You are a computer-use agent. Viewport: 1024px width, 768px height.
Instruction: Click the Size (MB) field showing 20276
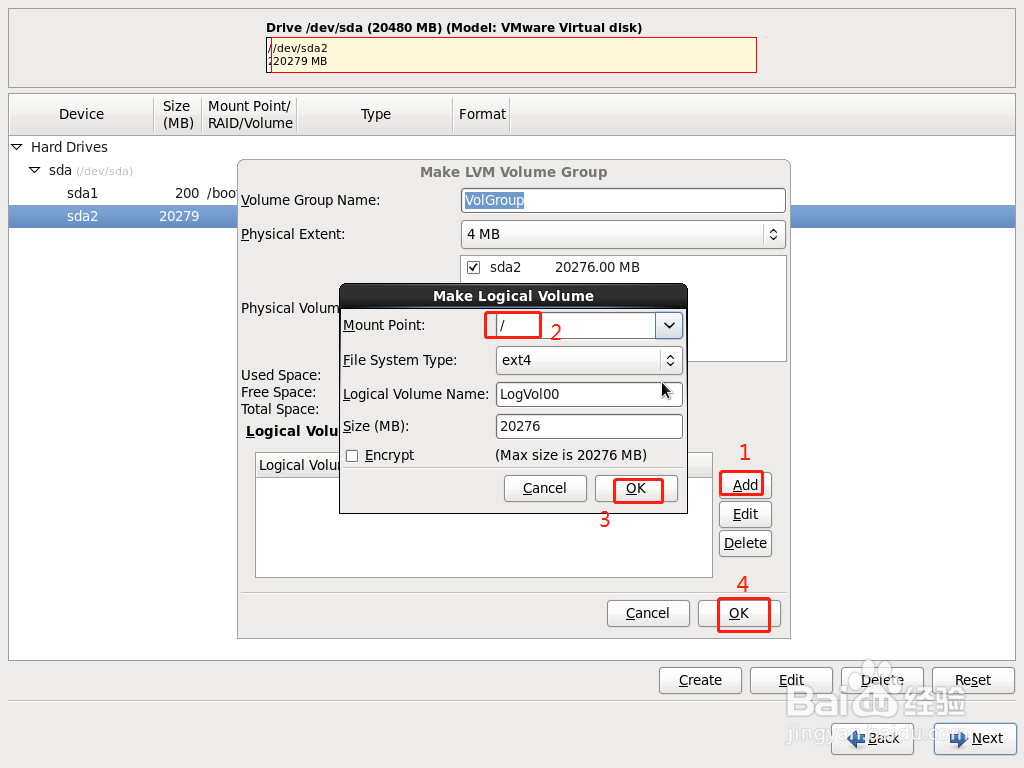(589, 426)
